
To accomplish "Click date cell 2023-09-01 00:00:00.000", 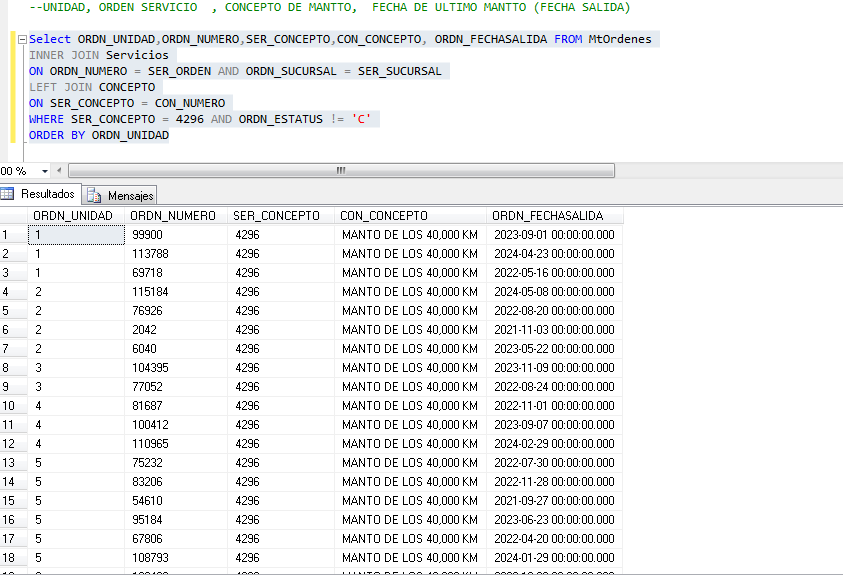I will (555, 235).
